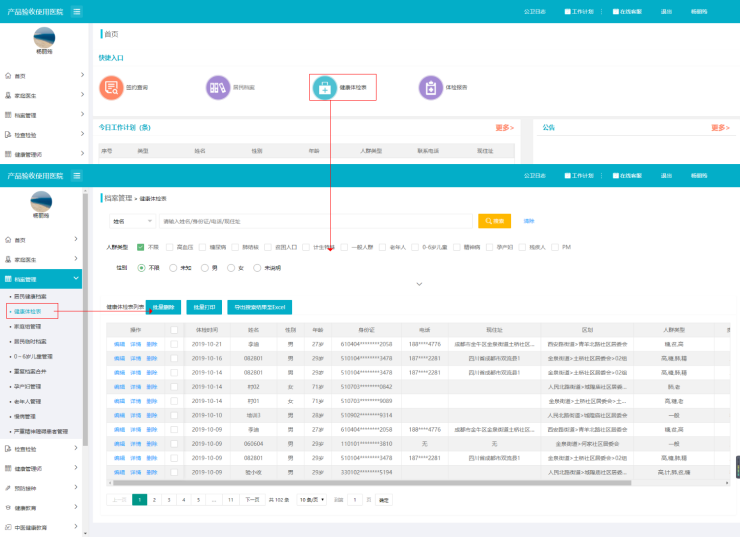Open 居民档案 purple quick entry icon
This screenshot has height=538, width=740.
click(x=217, y=88)
